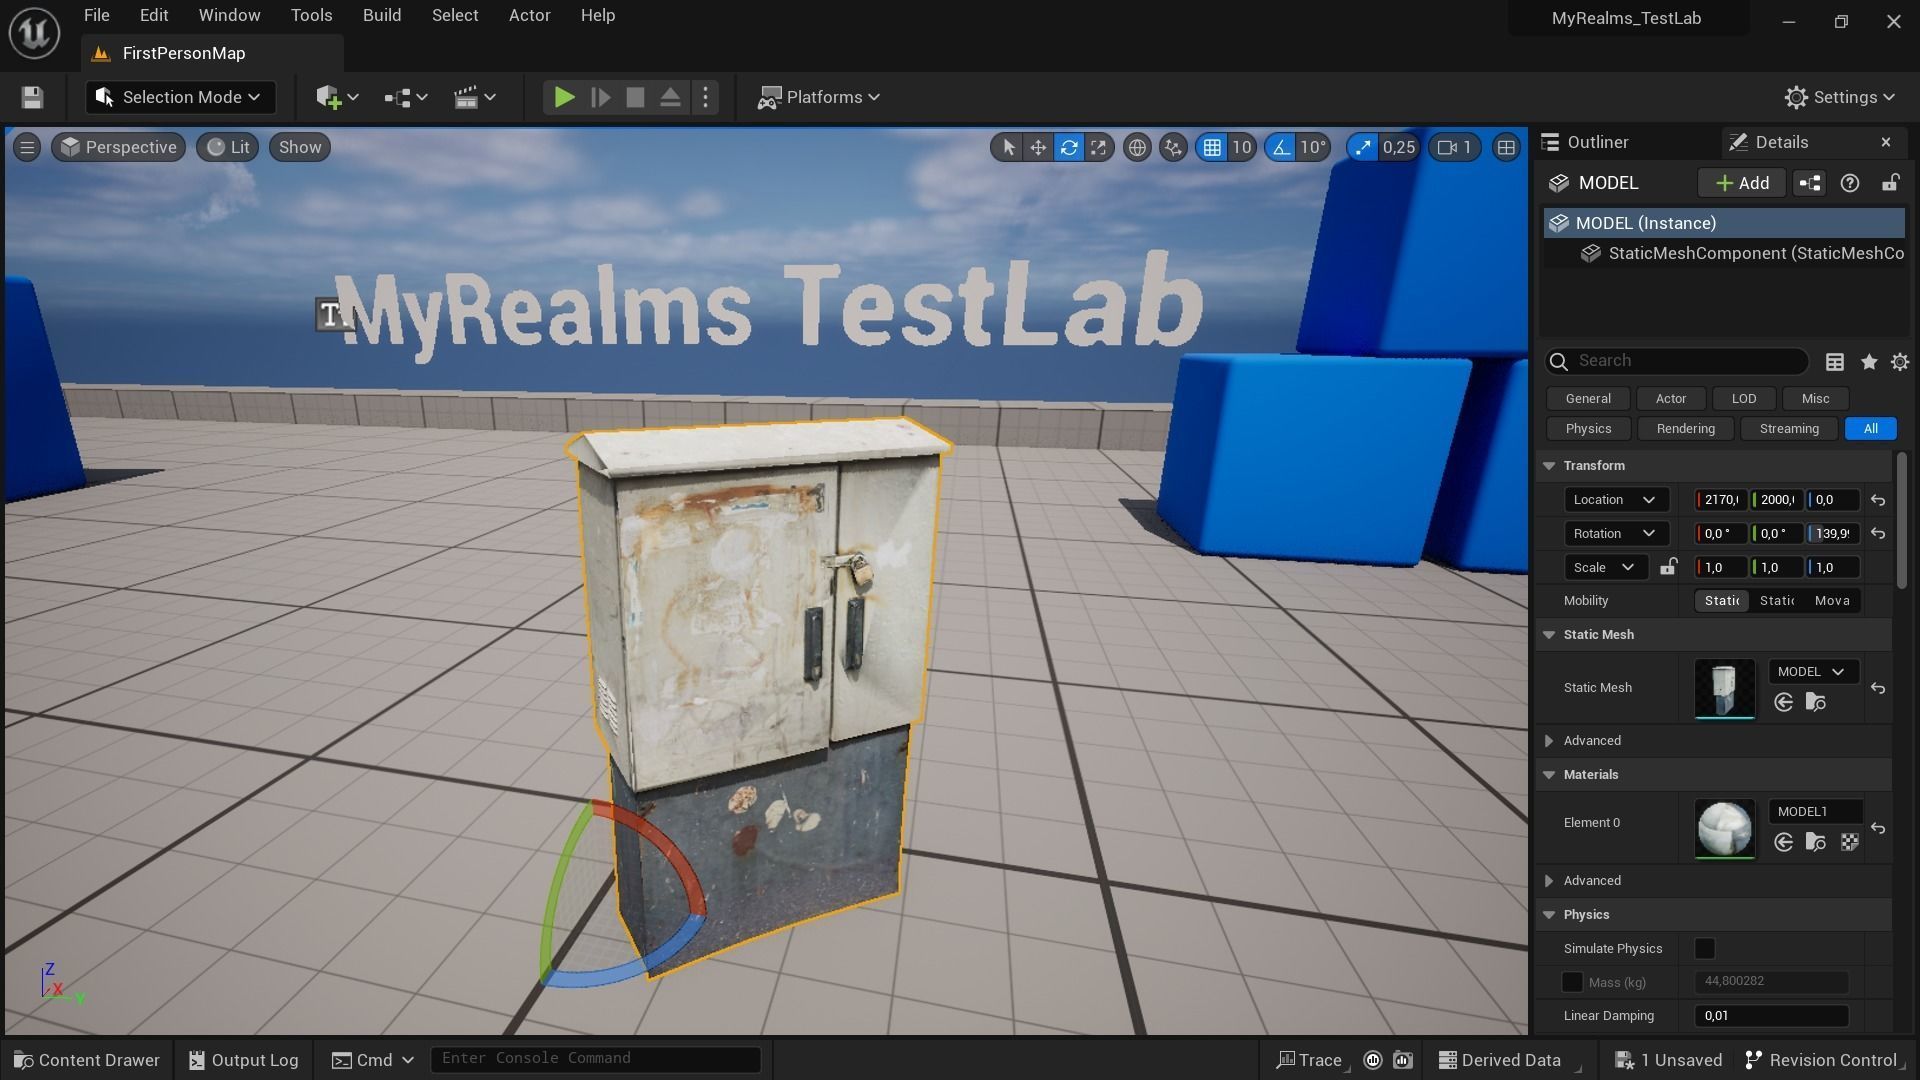The height and width of the screenshot is (1080, 1920).
Task: Open Selection Mode dropdown
Action: [x=180, y=97]
